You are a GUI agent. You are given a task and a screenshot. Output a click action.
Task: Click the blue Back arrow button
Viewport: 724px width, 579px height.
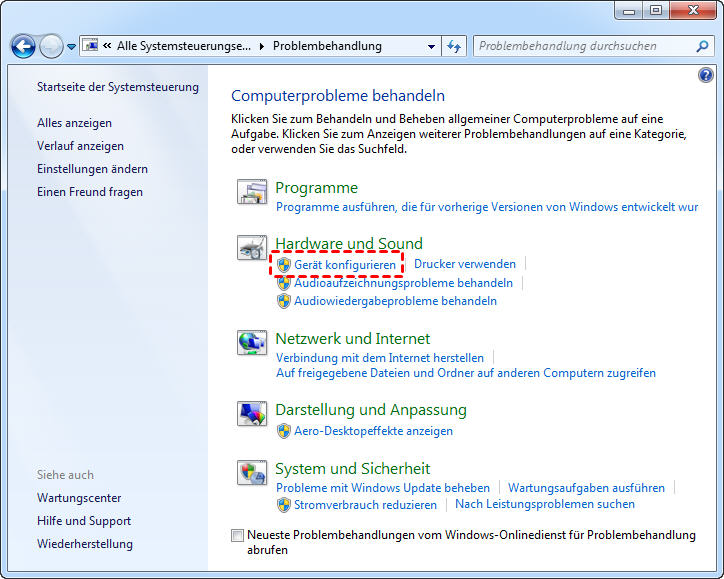coord(23,46)
